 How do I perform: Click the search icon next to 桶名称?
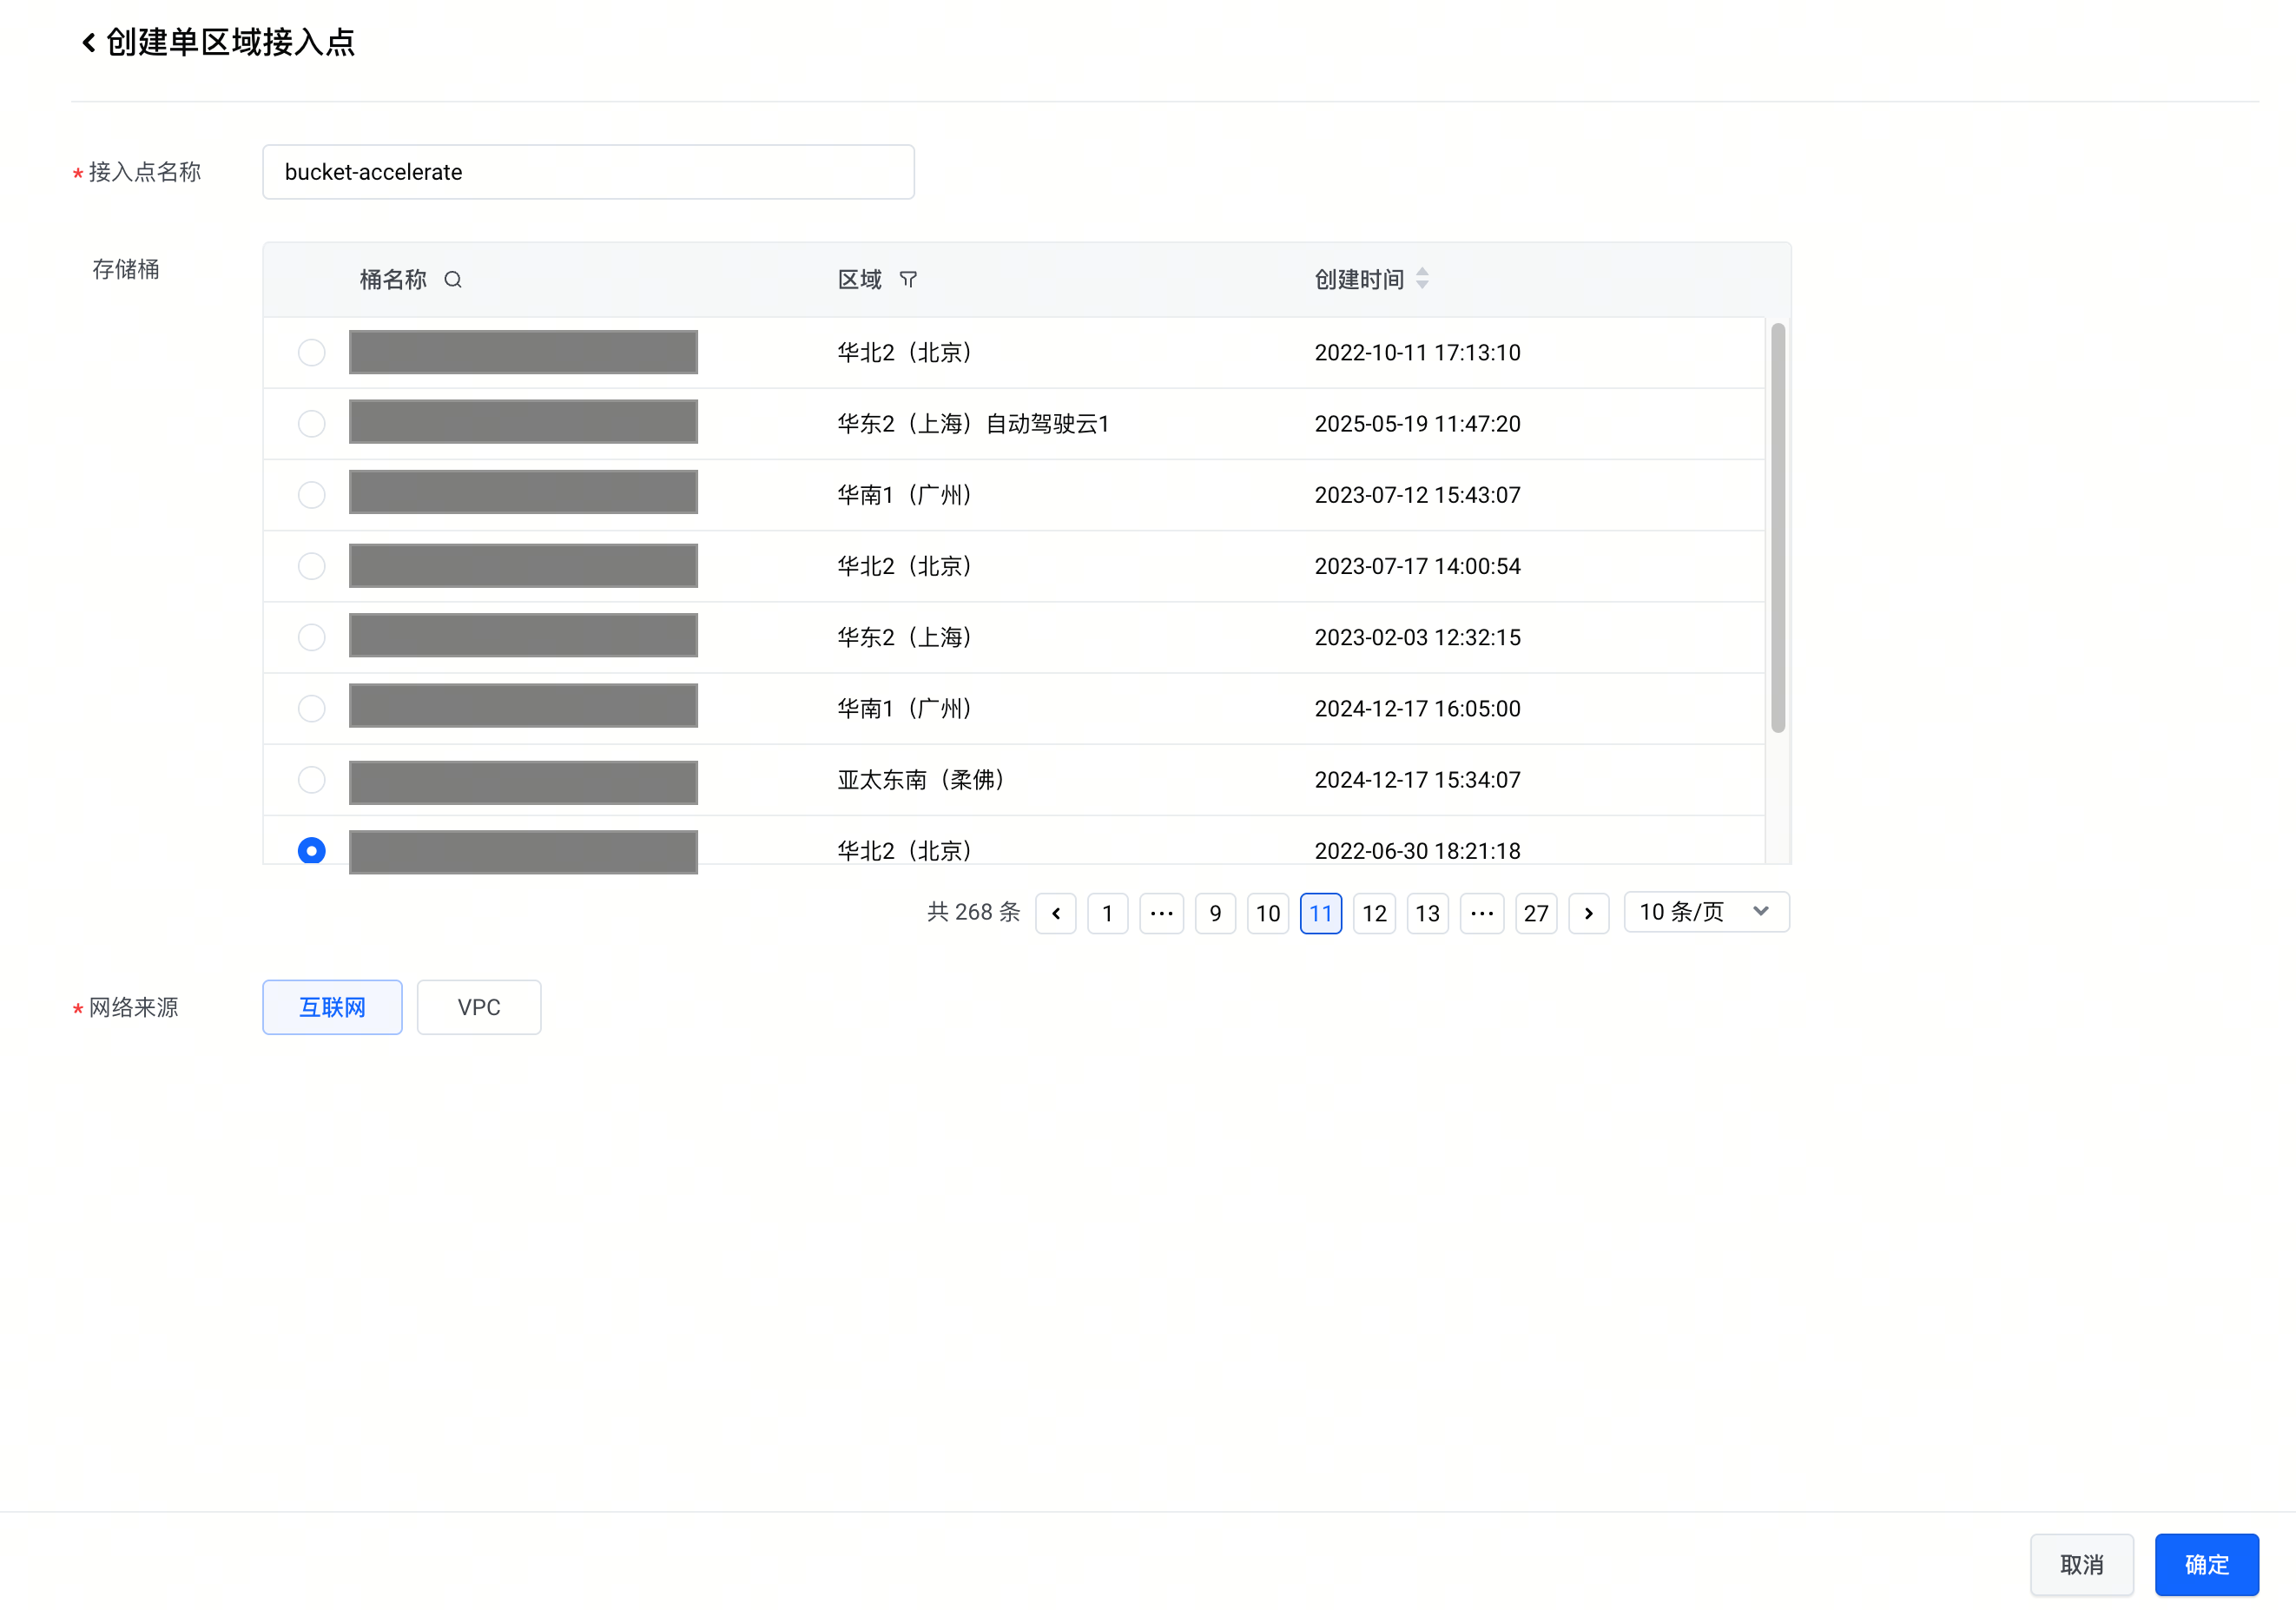point(453,280)
